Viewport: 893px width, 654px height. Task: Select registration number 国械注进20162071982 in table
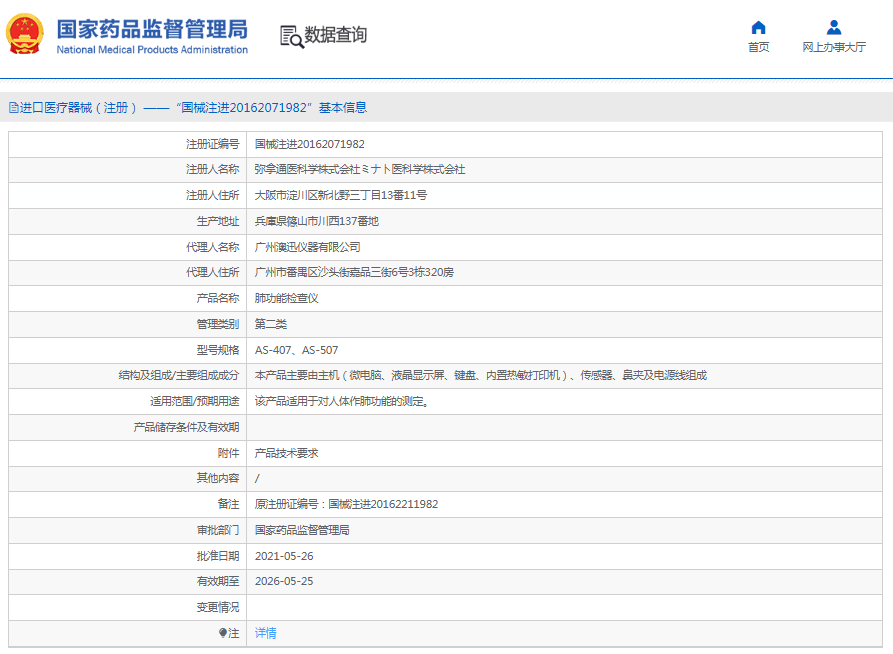309,144
